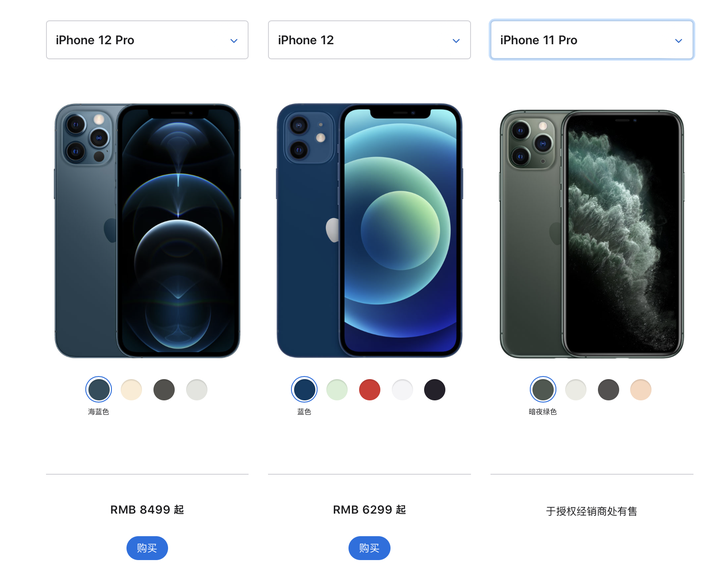
Task: Select the gold color for iPhone 11 Pro
Action: (641, 390)
